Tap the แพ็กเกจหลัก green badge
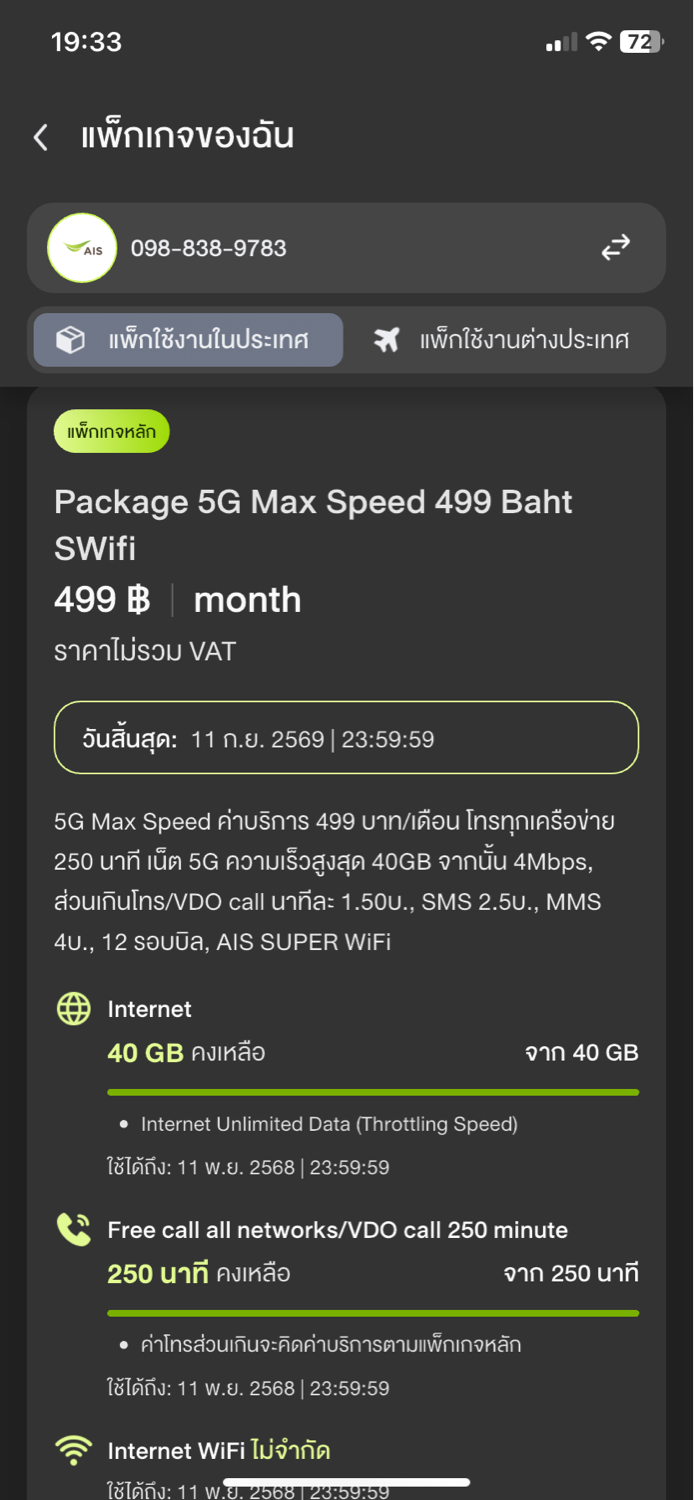The width and height of the screenshot is (694, 1500). 111,433
